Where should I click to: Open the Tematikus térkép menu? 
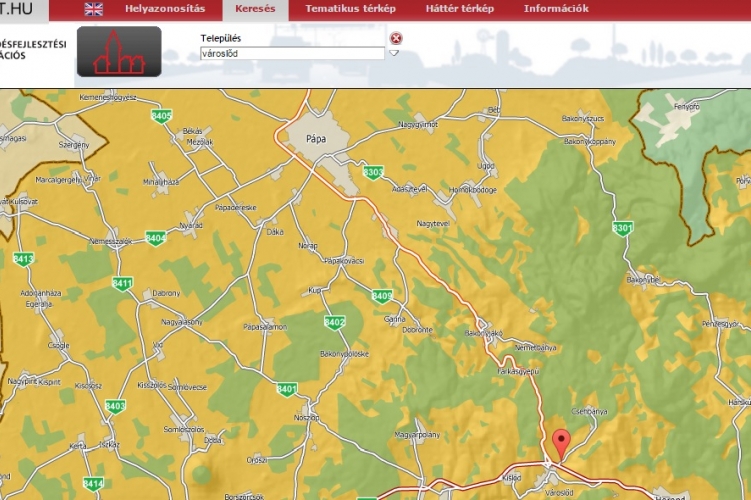(x=350, y=9)
